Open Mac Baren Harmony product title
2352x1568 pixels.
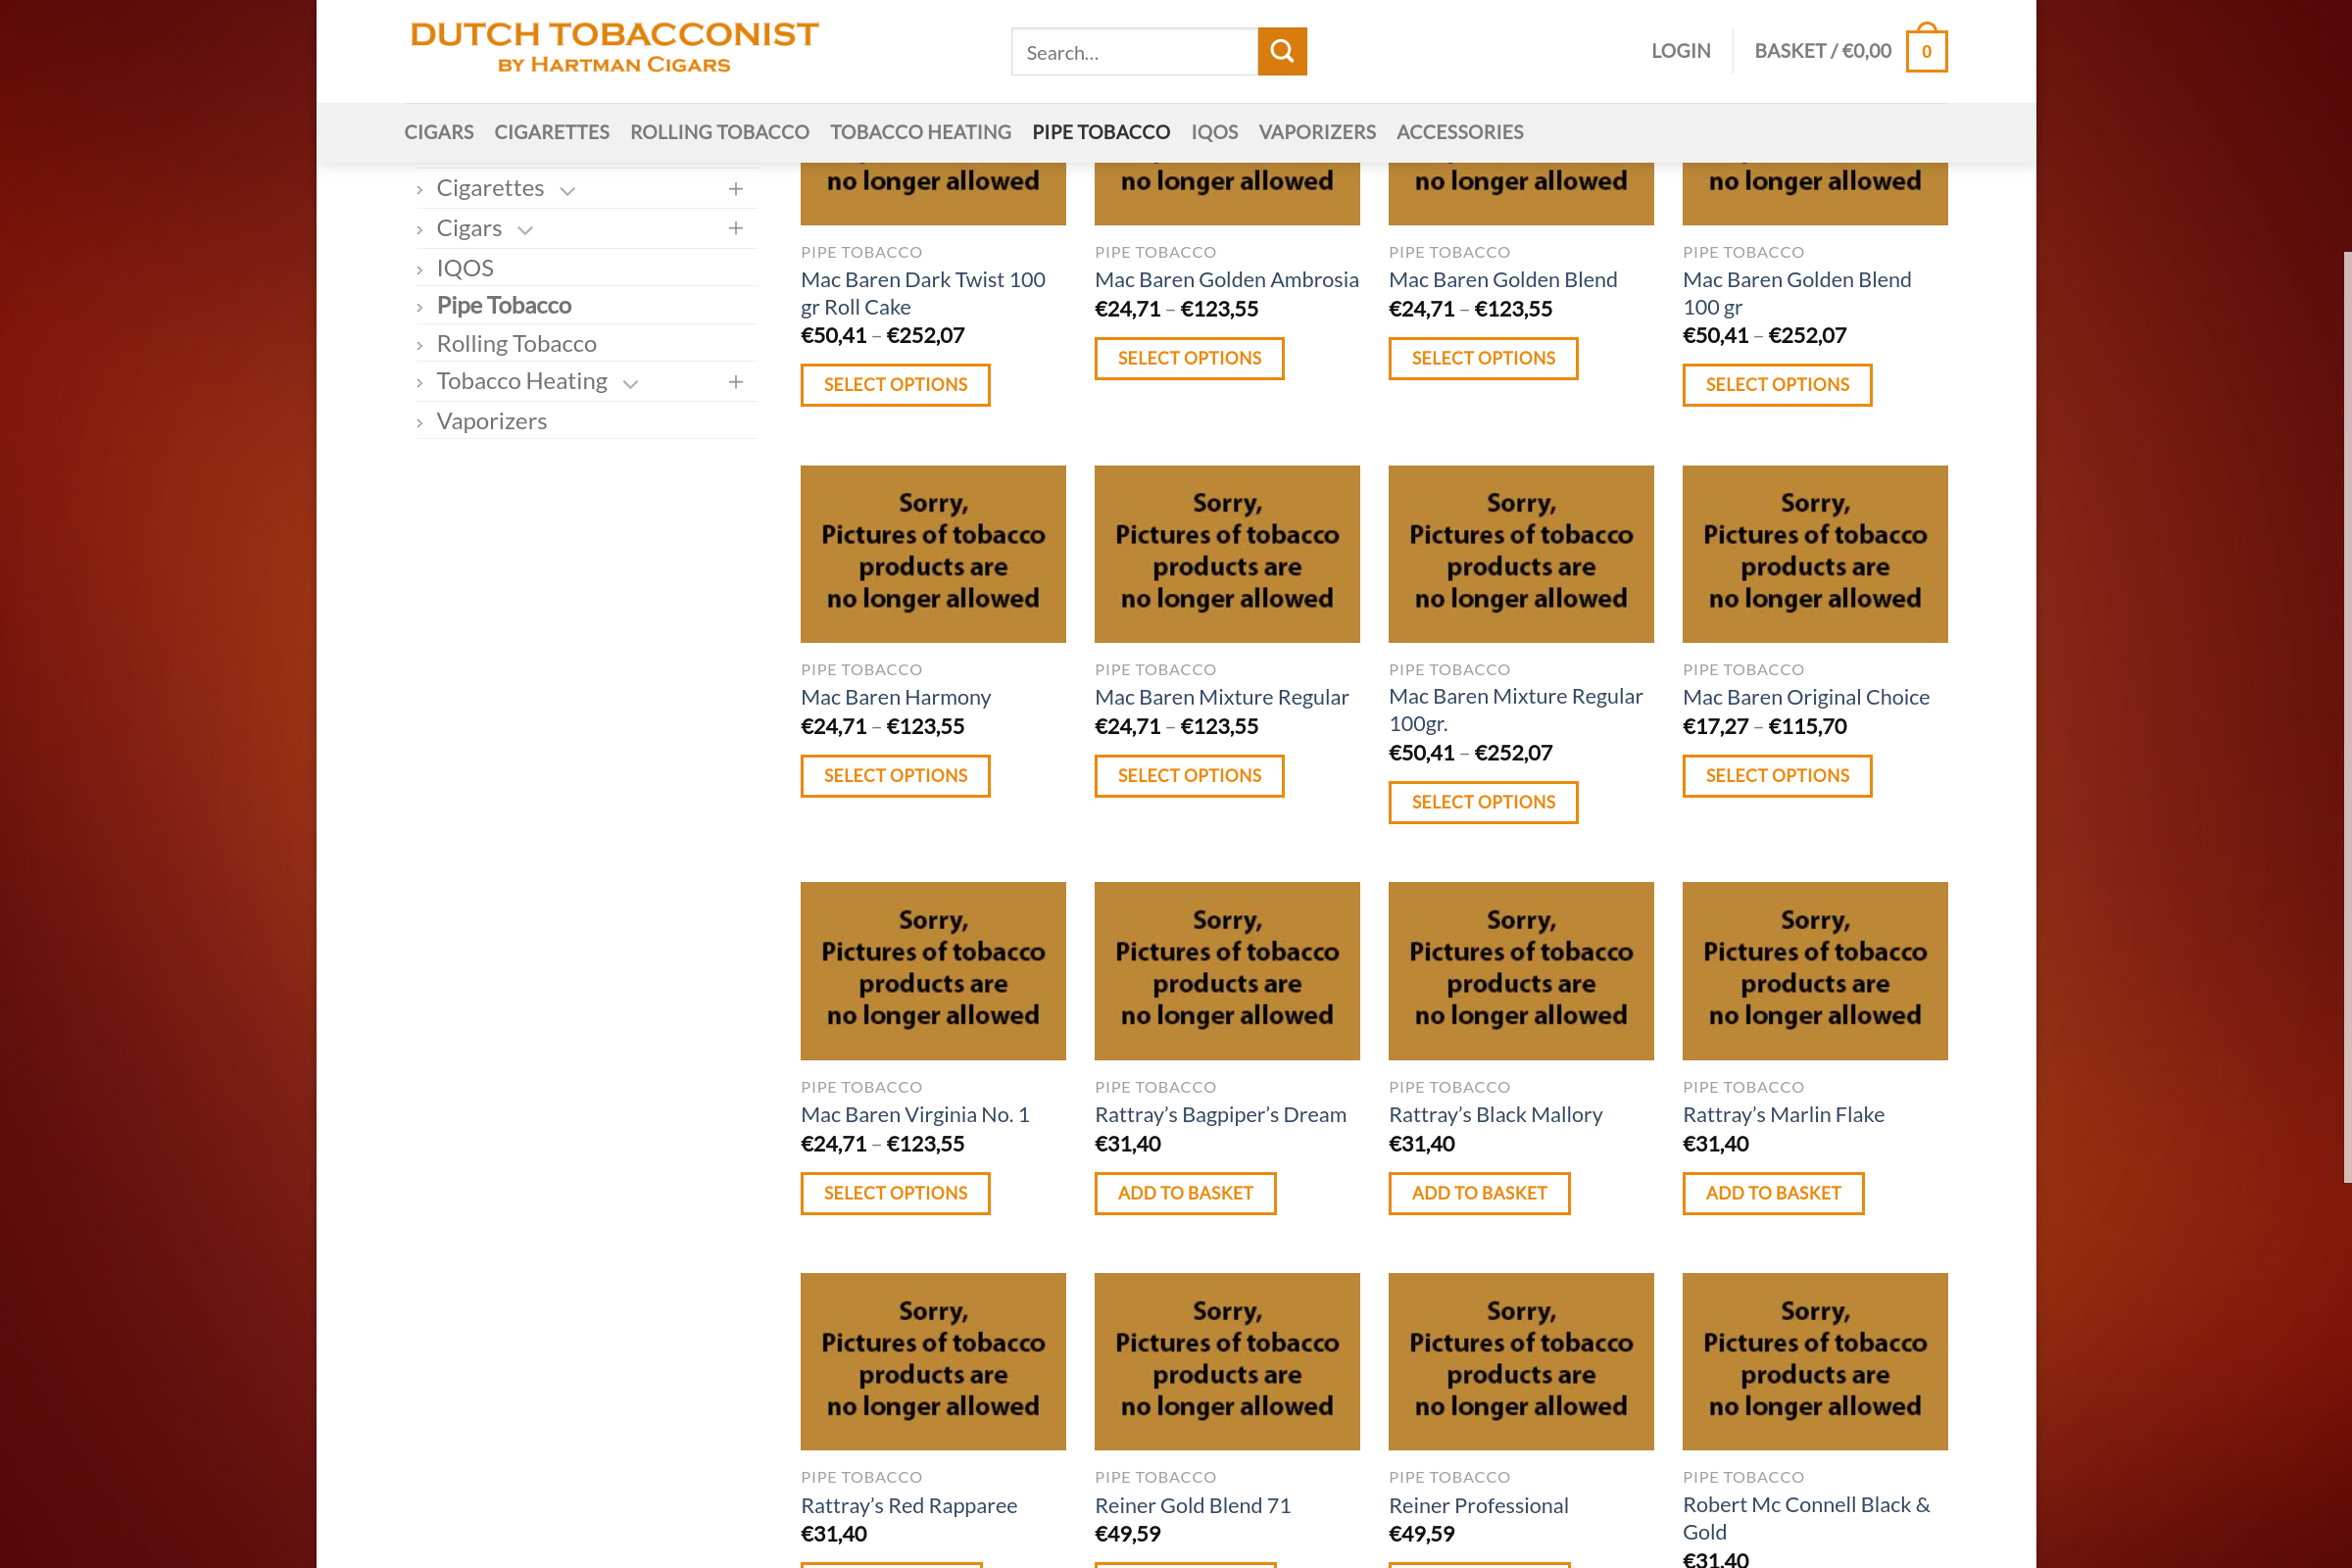tap(895, 697)
